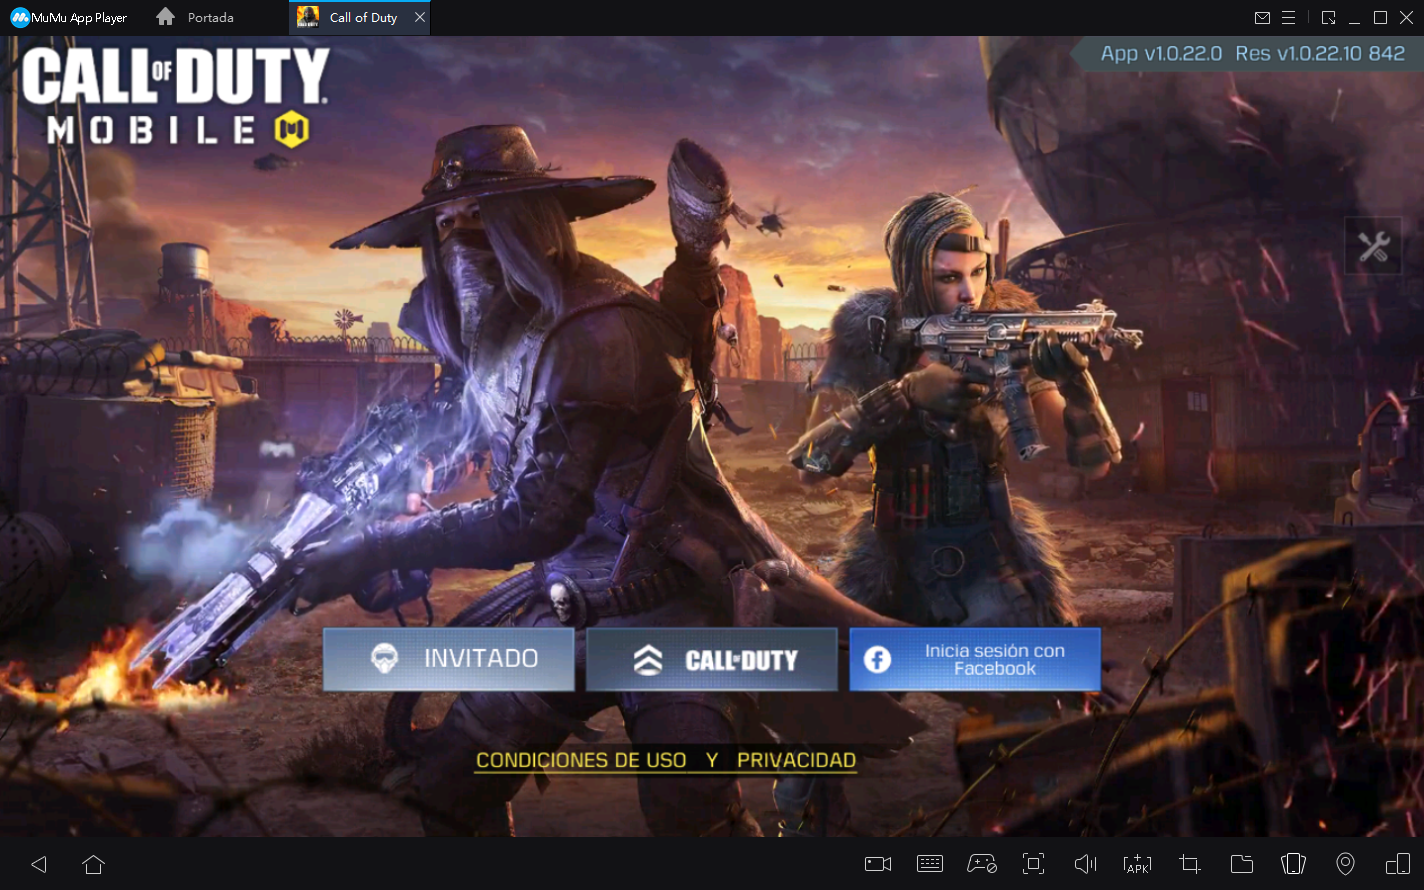The height and width of the screenshot is (890, 1424).
Task: Open the shared folder icon
Action: [1242, 864]
